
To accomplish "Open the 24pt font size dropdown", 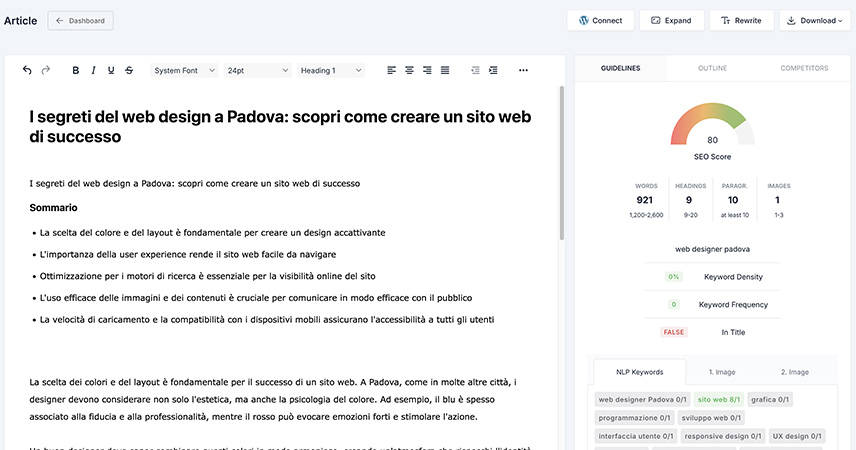I will (x=257, y=70).
